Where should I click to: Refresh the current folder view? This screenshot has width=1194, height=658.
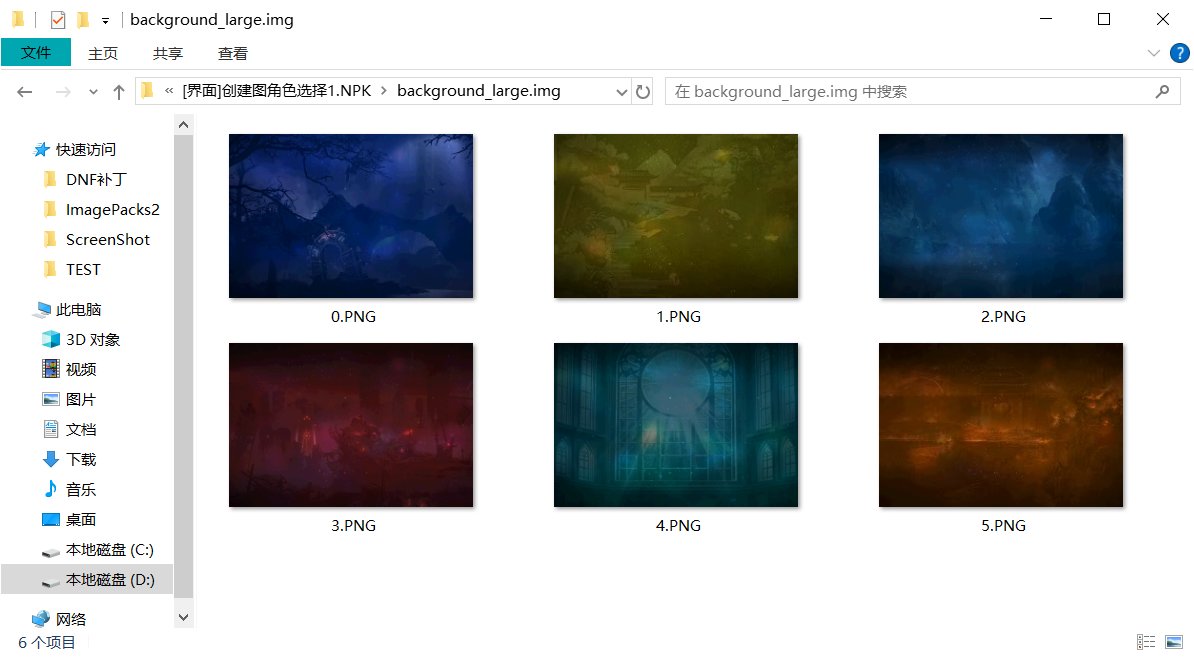[643, 91]
